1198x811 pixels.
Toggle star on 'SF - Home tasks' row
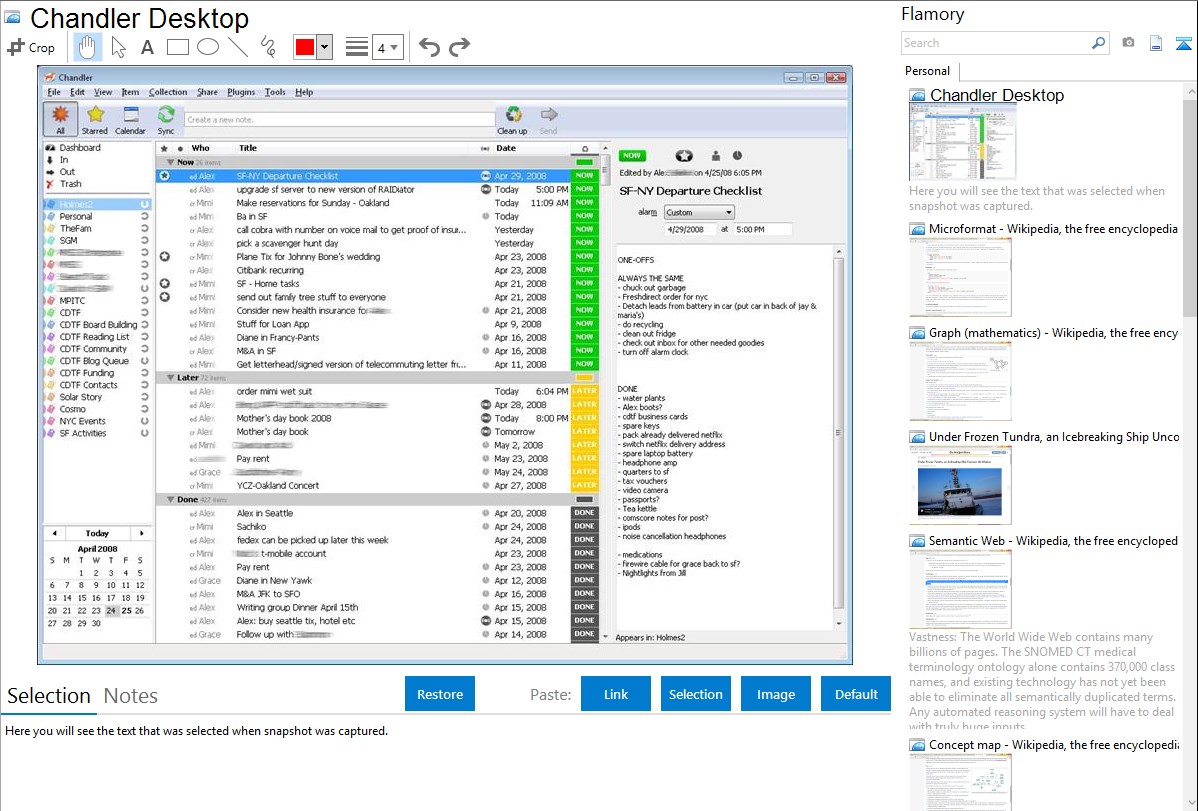[x=164, y=284]
